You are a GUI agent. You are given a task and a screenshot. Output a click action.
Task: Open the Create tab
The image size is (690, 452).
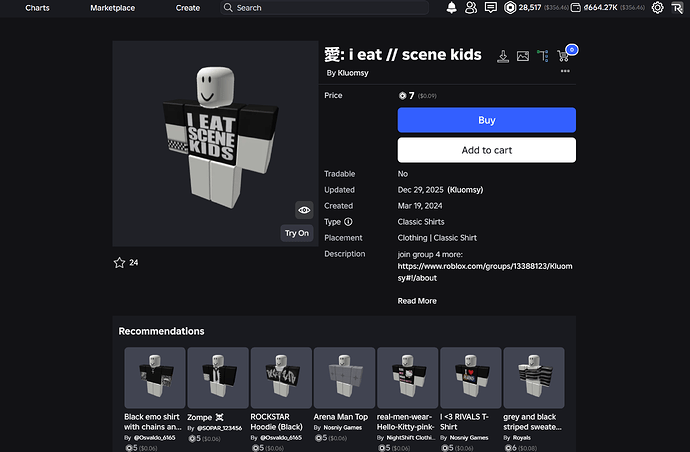pos(188,7)
